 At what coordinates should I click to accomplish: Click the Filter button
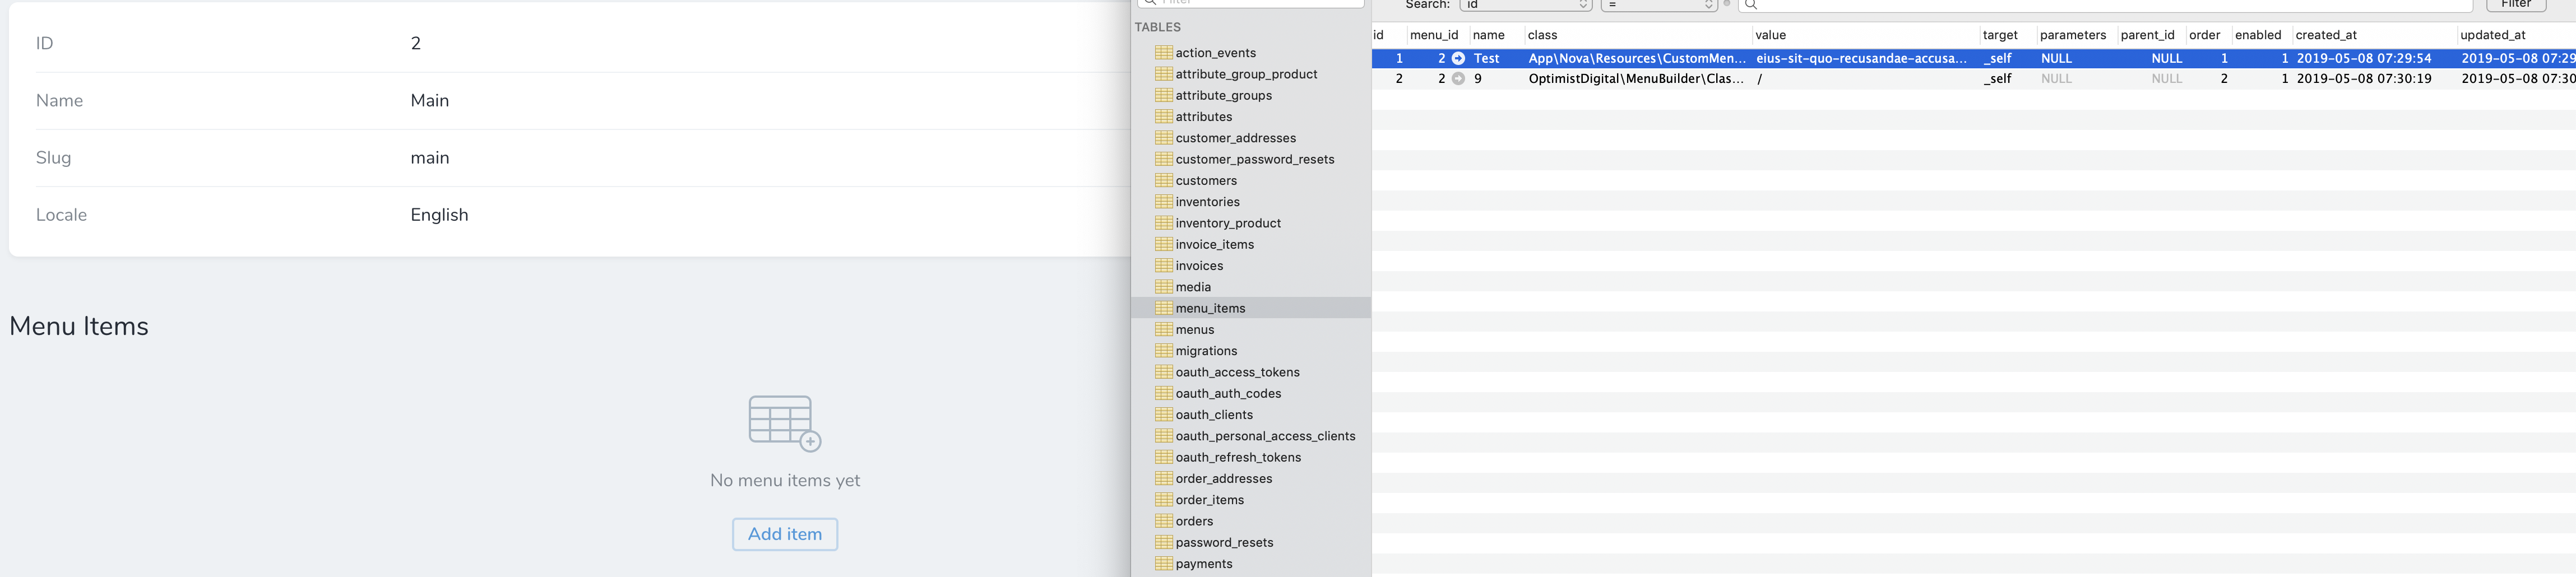point(2515,4)
